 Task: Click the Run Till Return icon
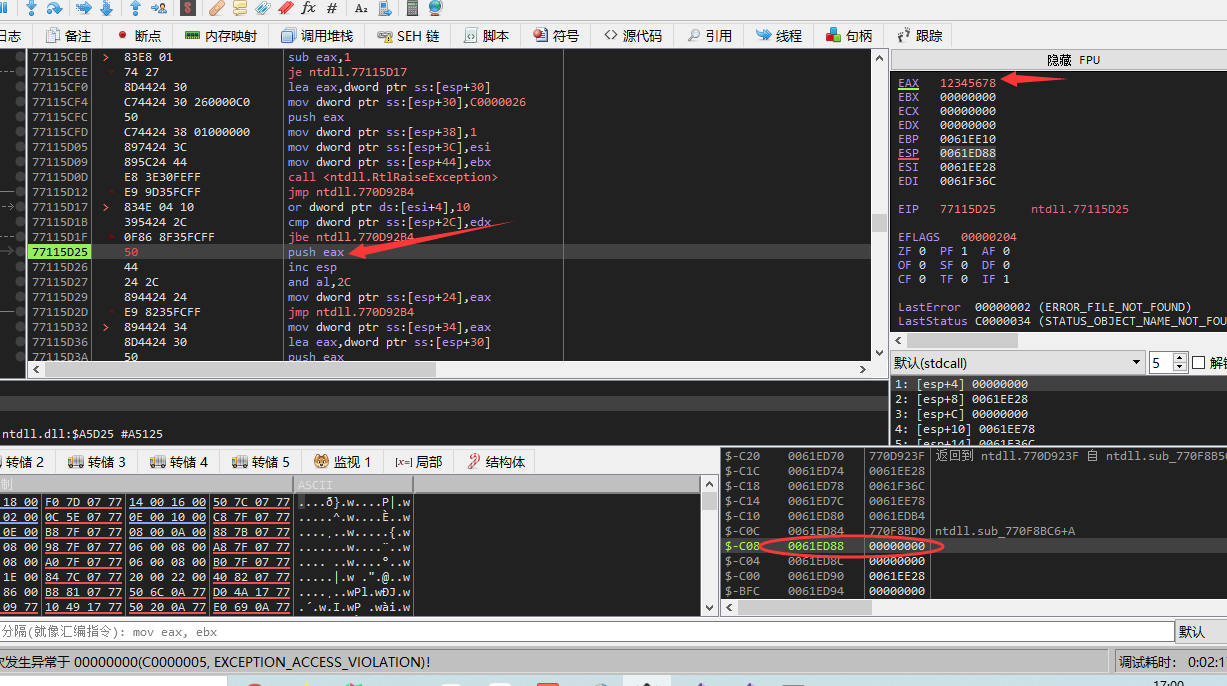(136, 8)
